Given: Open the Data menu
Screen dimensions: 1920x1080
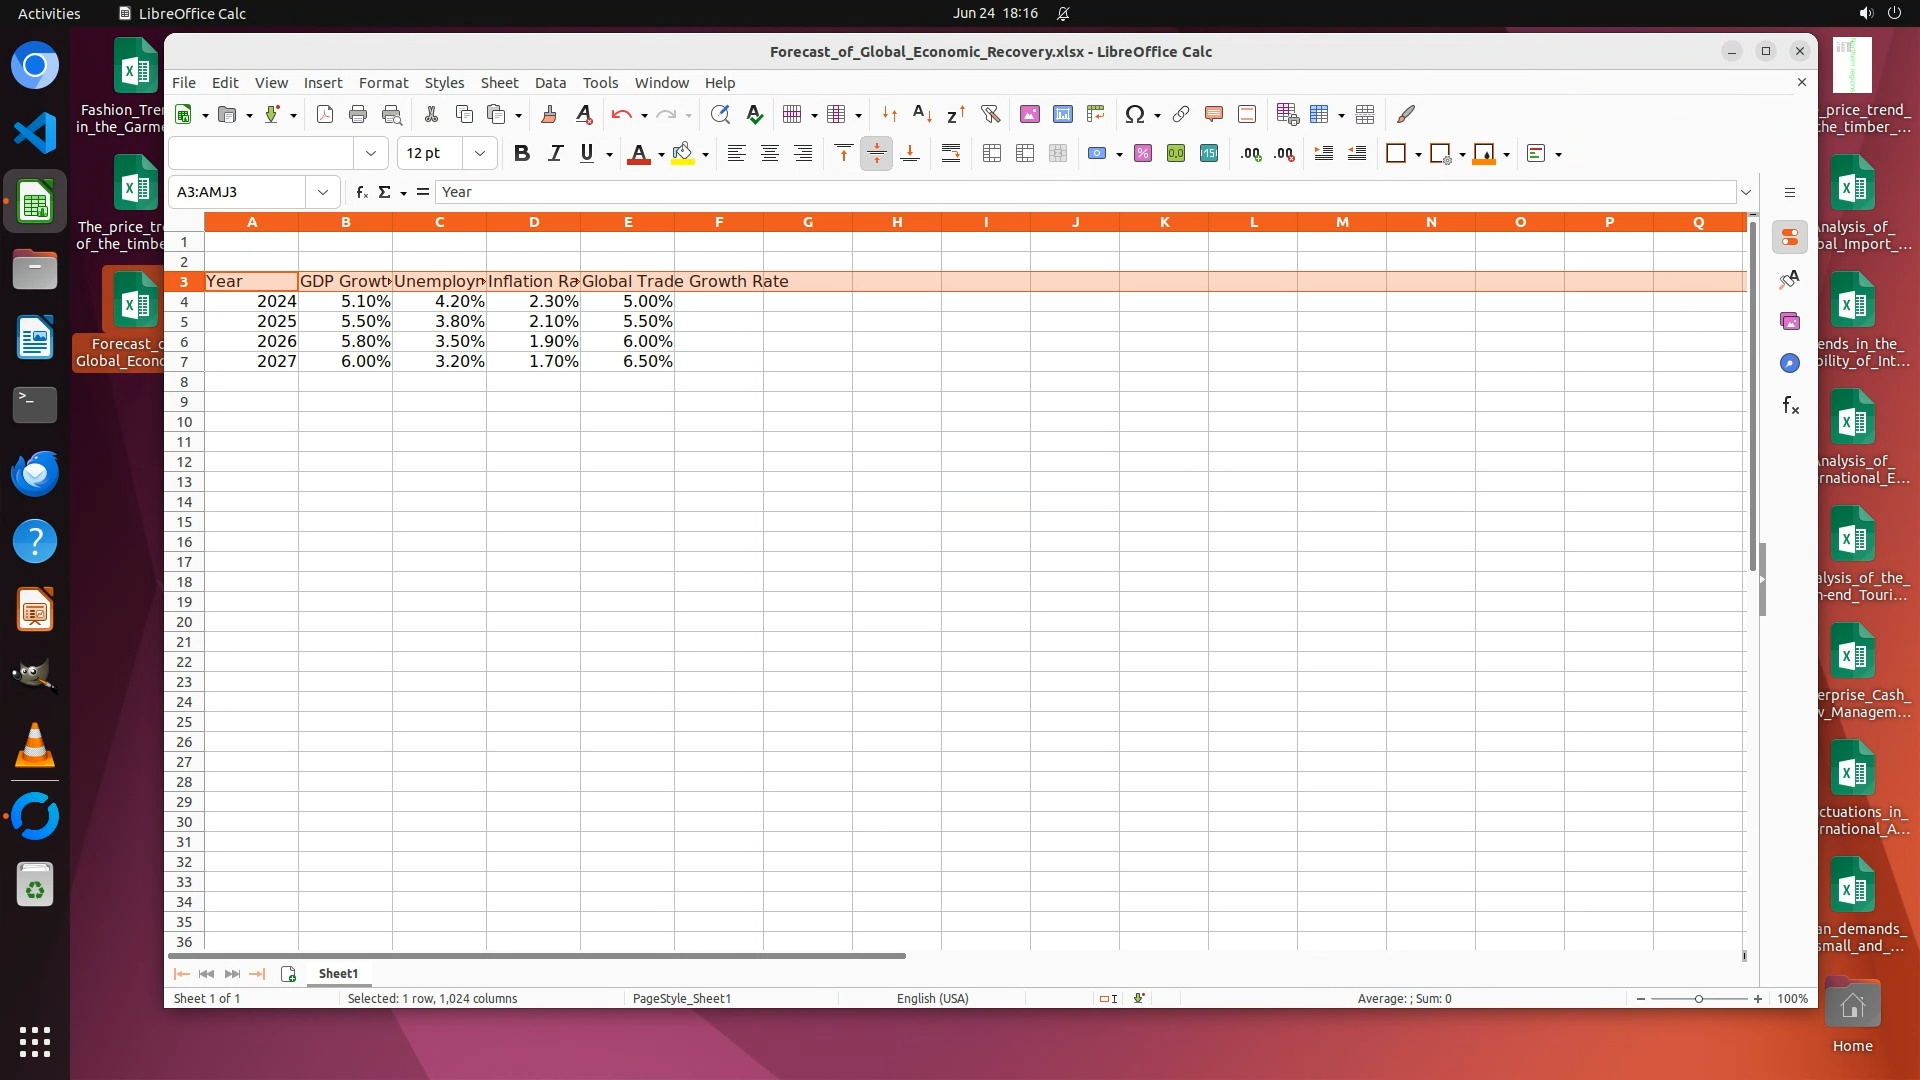Looking at the screenshot, I should [x=550, y=83].
